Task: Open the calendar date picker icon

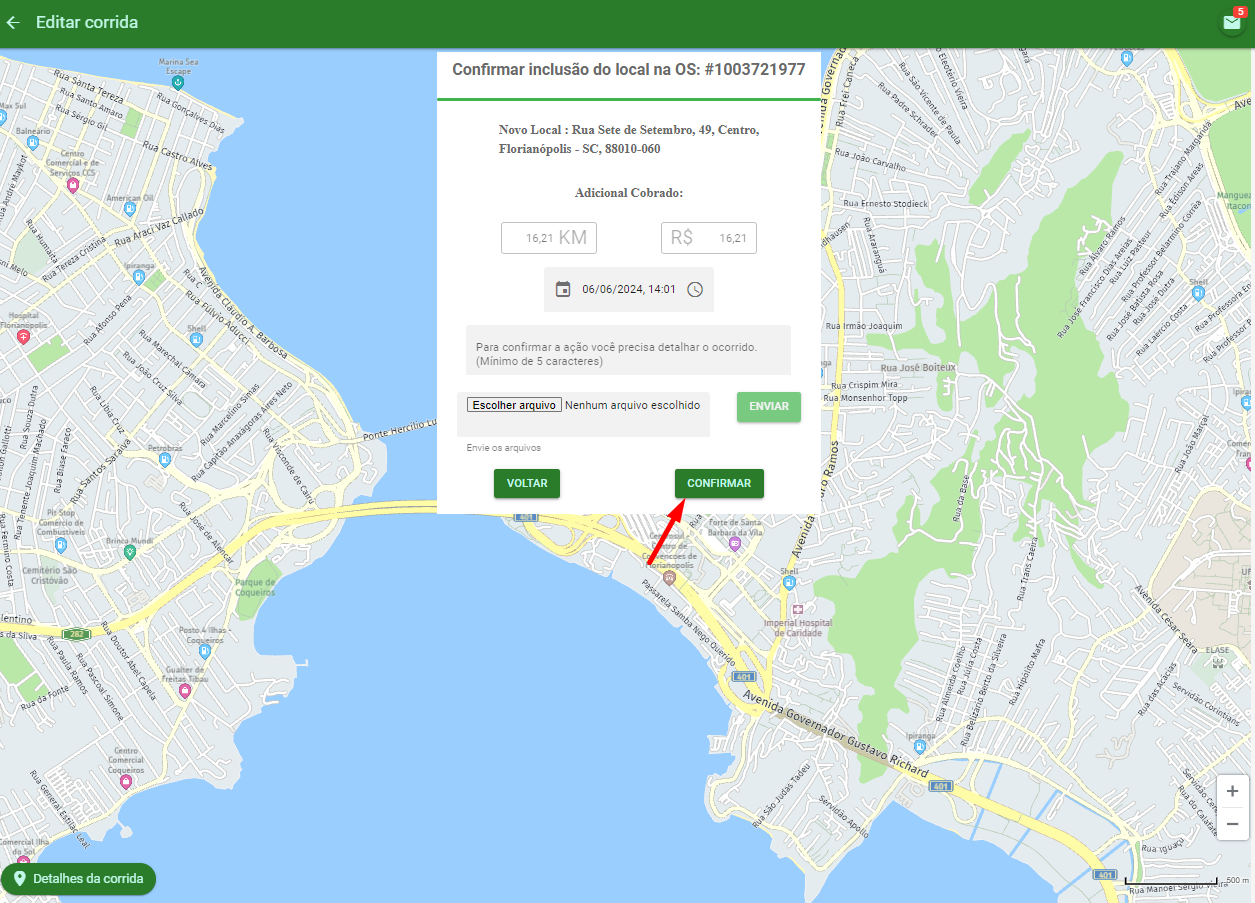Action: (x=563, y=290)
